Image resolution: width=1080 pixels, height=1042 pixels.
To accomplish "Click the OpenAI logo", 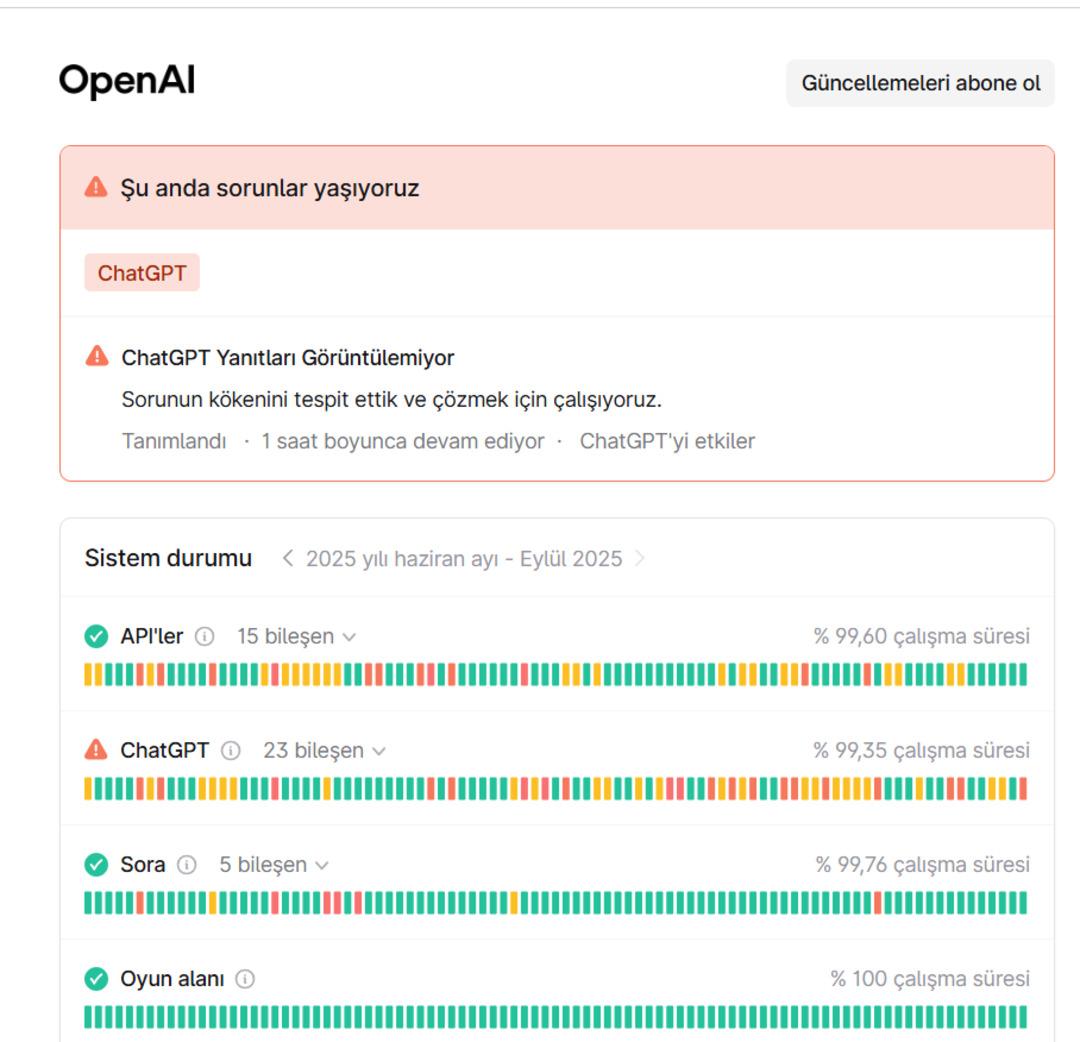I will click(x=127, y=80).
